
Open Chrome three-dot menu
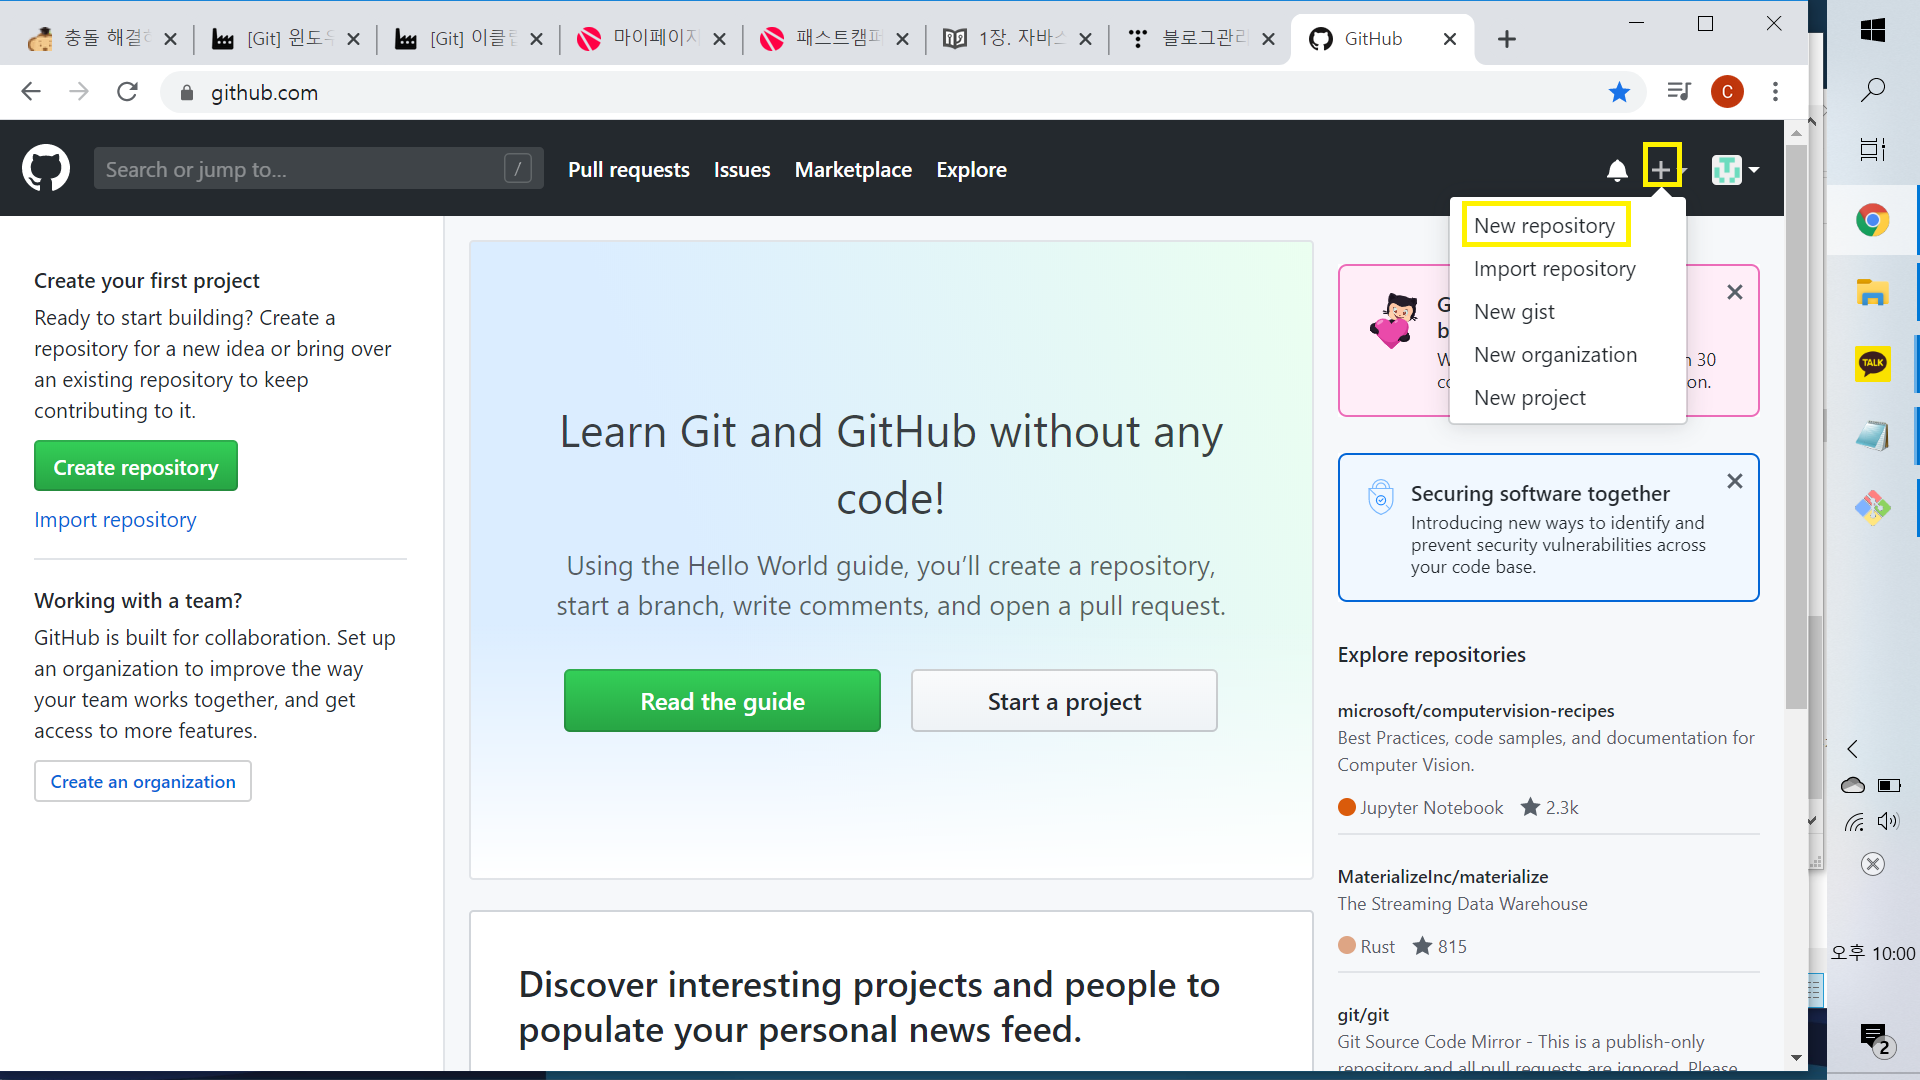(x=1775, y=92)
